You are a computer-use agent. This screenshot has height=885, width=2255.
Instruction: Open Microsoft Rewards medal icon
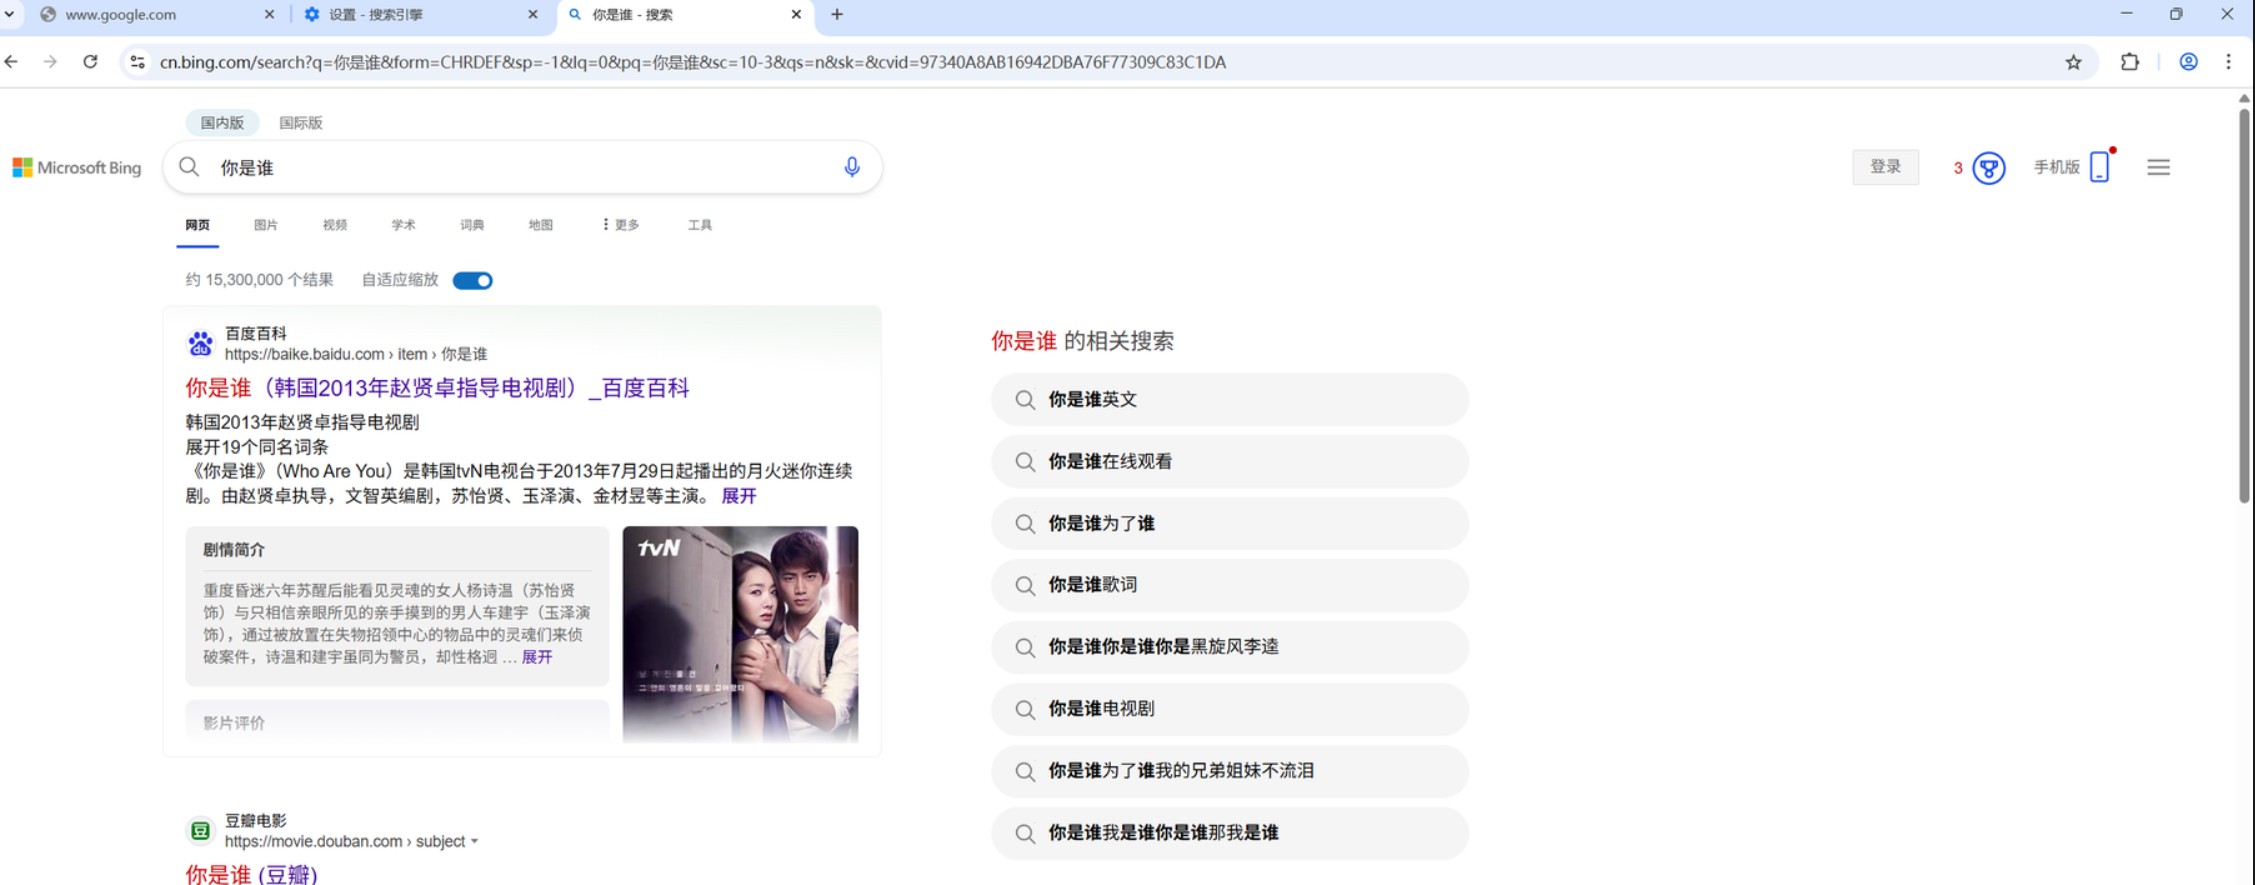pyautogui.click(x=1988, y=168)
